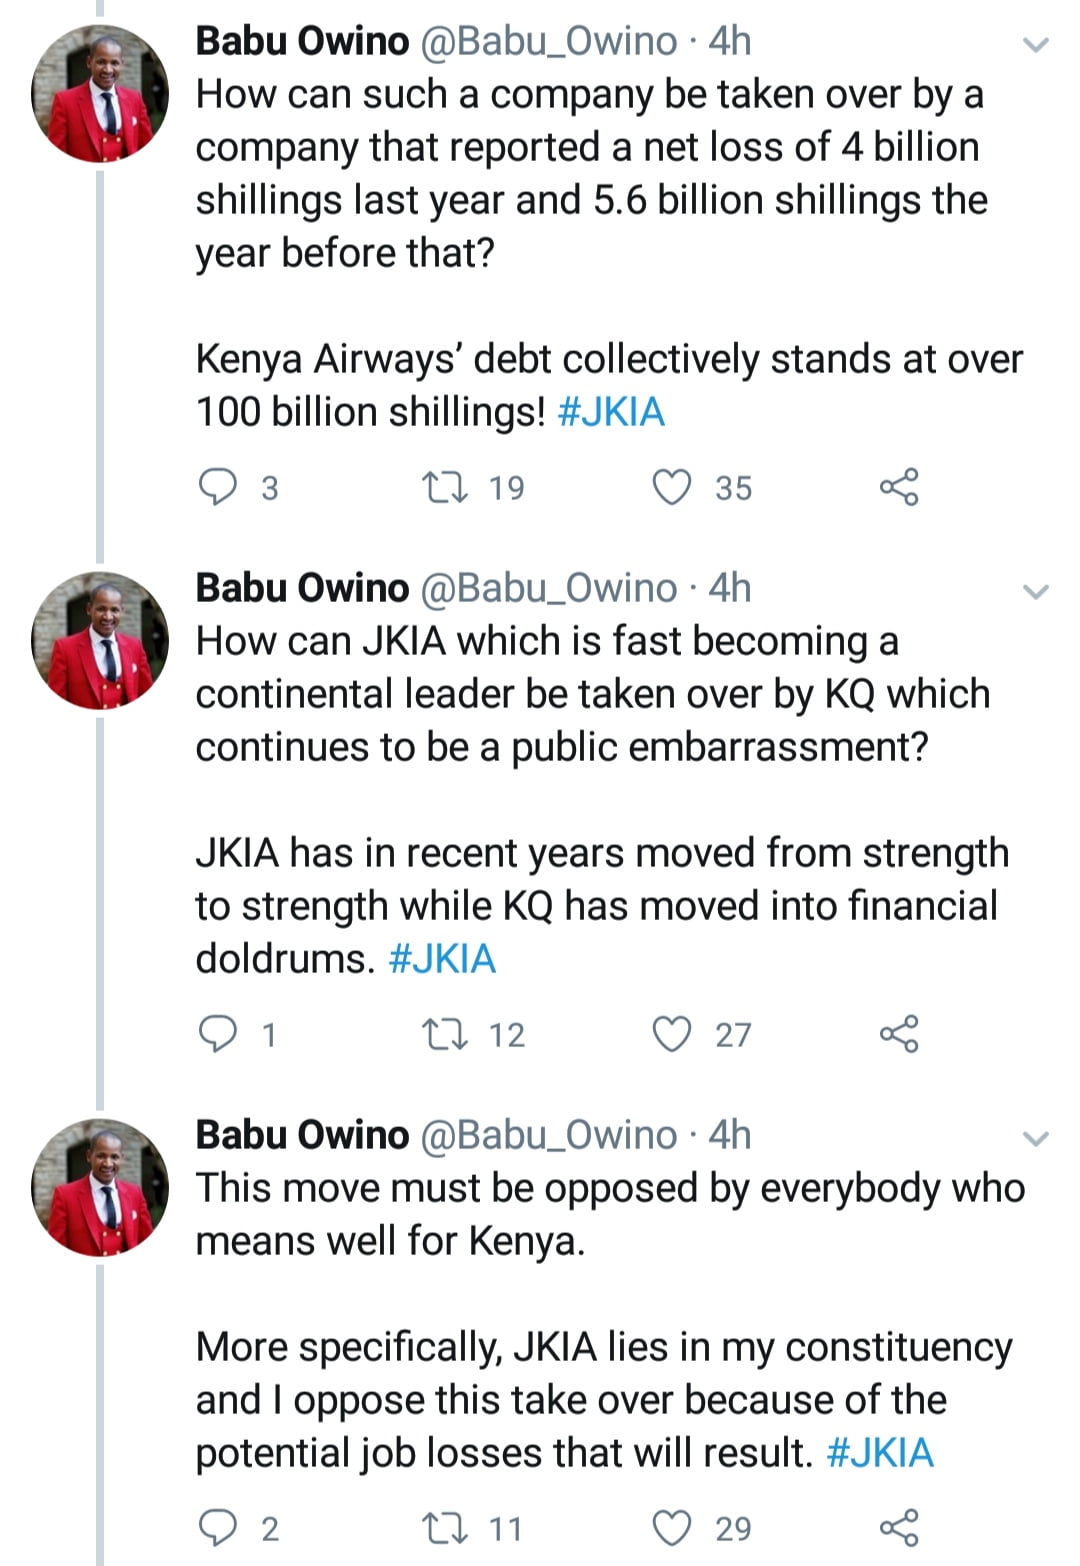Open the @Babu_Owino handle on the last tweet
The height and width of the screenshot is (1566, 1080).
tap(548, 1135)
